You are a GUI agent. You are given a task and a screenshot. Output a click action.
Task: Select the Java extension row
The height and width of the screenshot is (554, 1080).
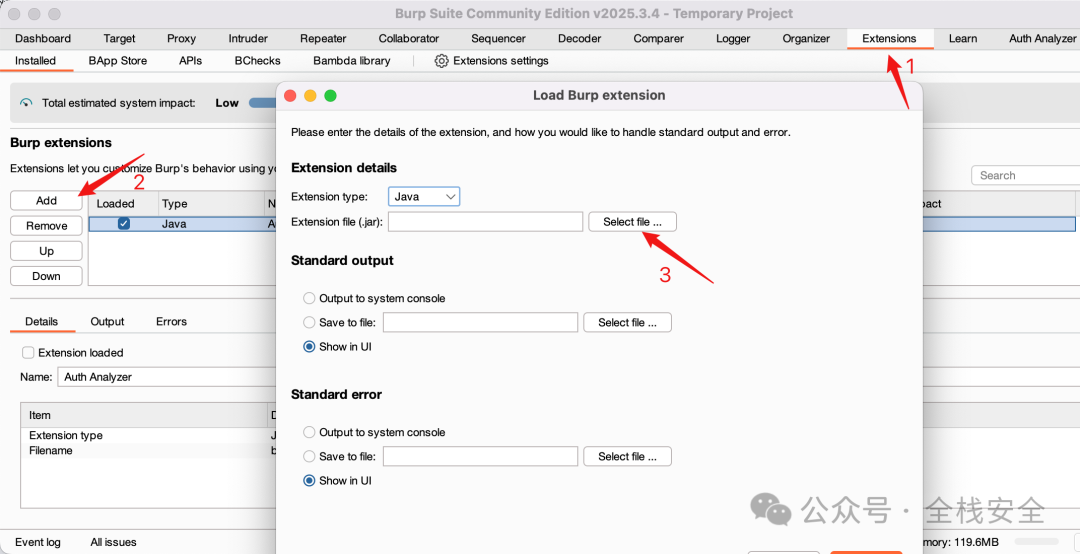[582, 224]
